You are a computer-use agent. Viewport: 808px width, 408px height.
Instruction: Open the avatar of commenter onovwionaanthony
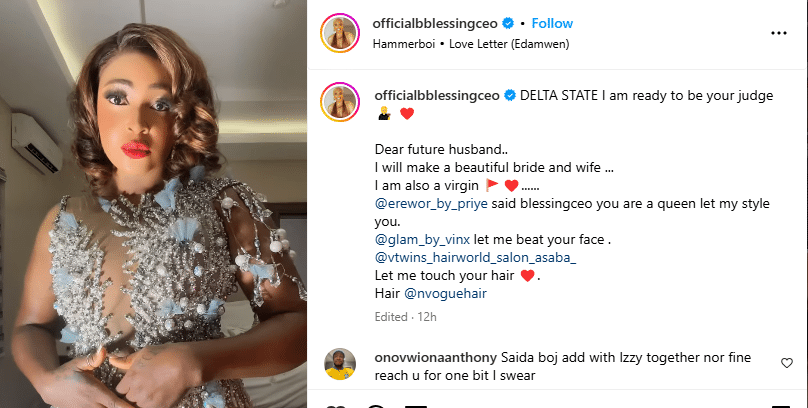338,367
